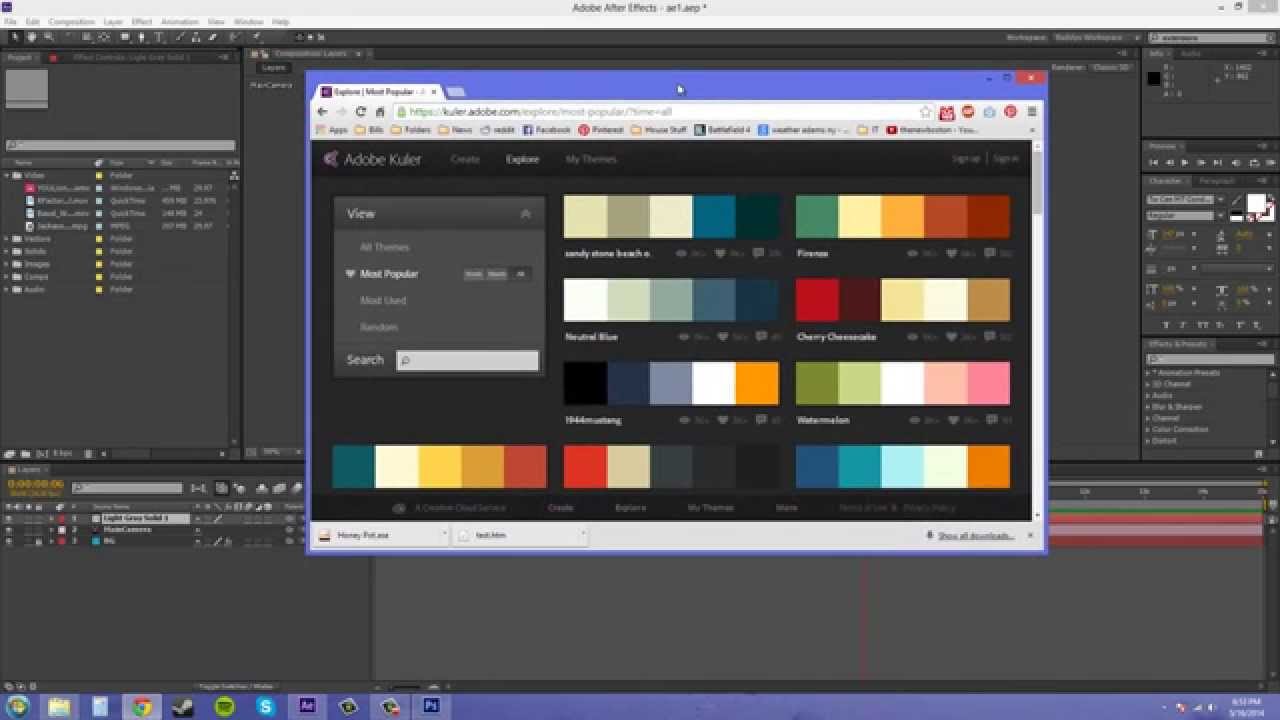Open the Effect menu
Screen dimensions: 1280x720
(x=142, y=21)
